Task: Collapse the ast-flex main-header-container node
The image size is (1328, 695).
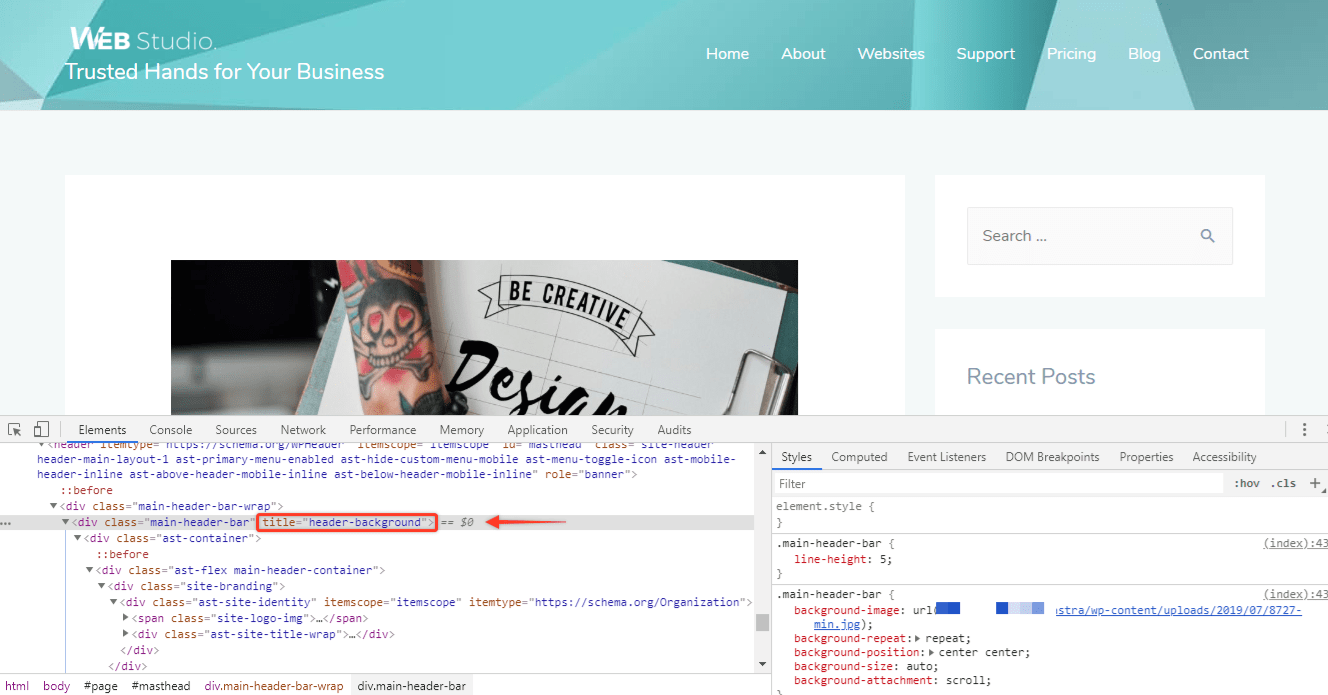Action: (91, 571)
